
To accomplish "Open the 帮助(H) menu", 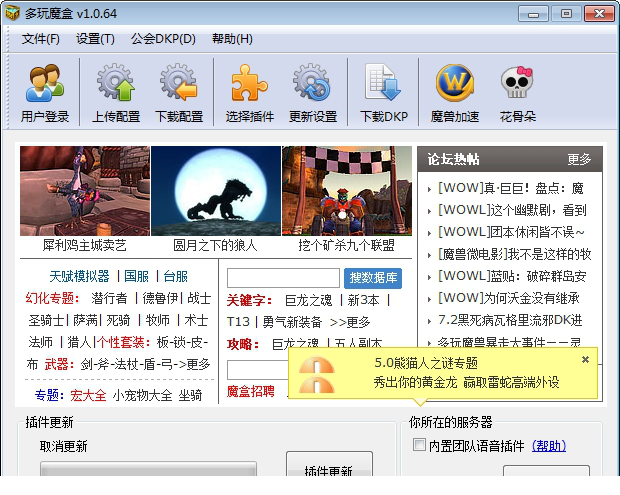I will [232, 39].
